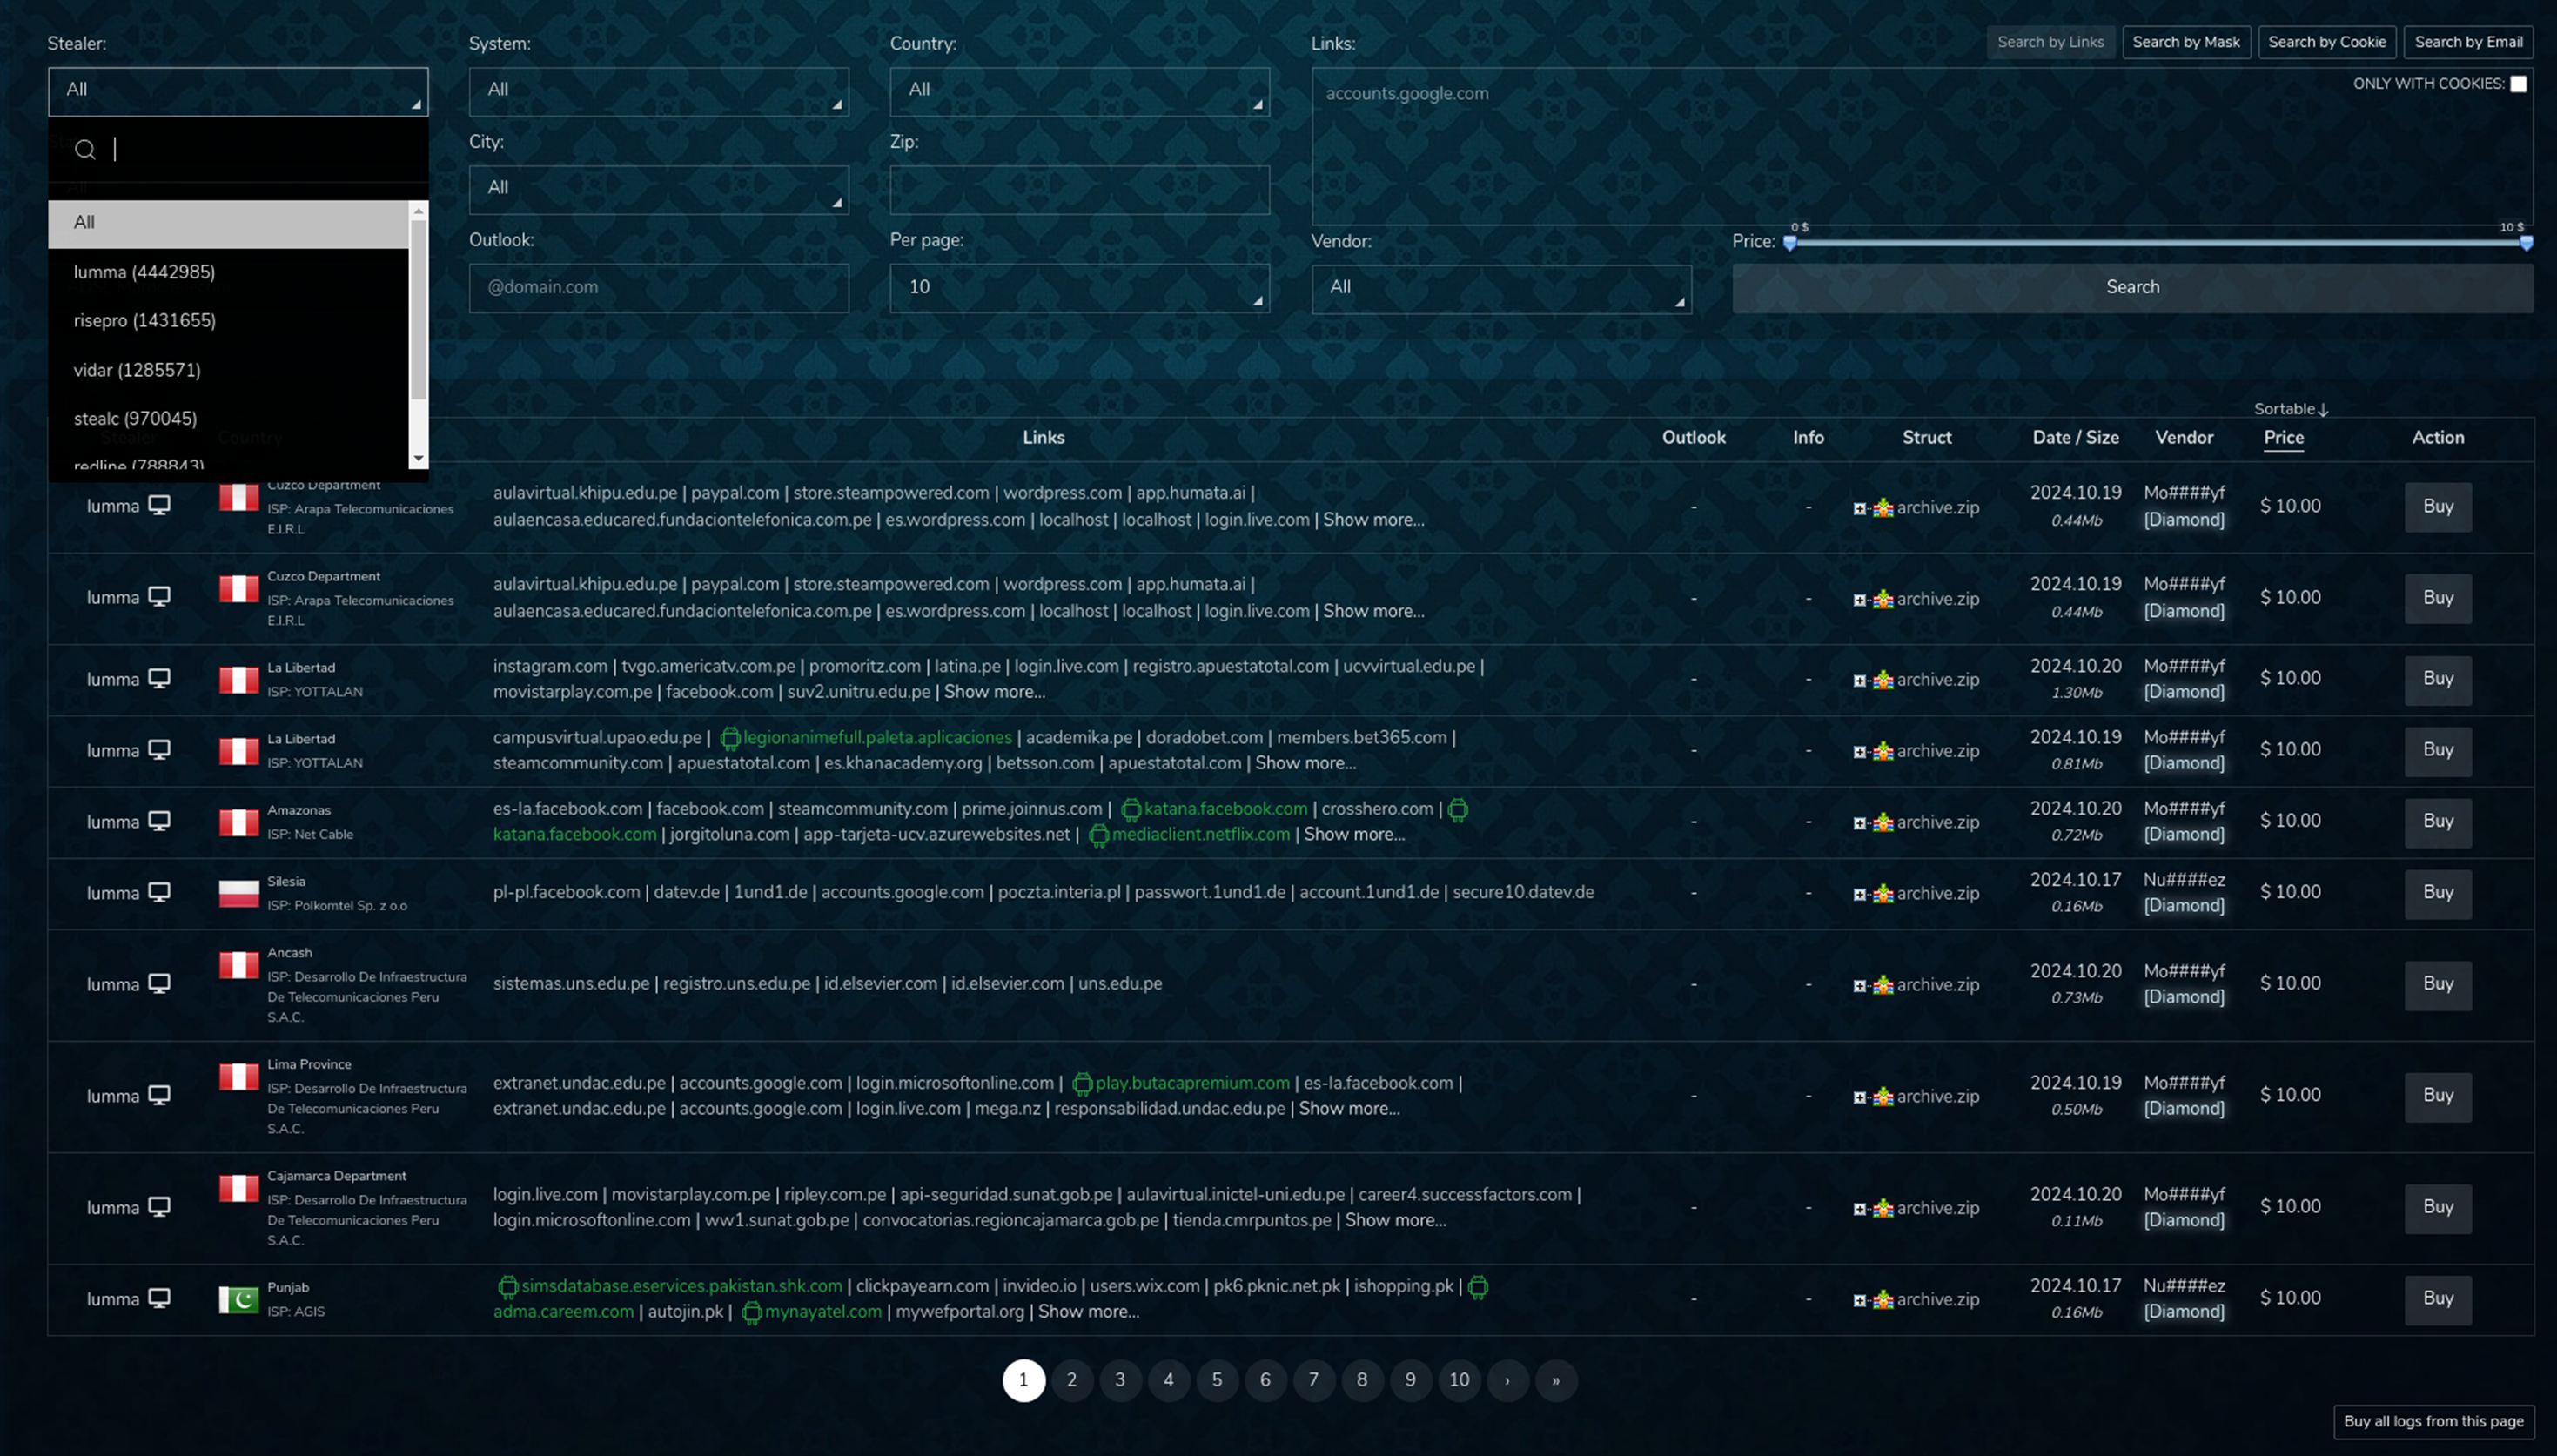This screenshot has width=2557, height=1456.
Task: Go to page 10 of the results
Action: [x=1459, y=1380]
